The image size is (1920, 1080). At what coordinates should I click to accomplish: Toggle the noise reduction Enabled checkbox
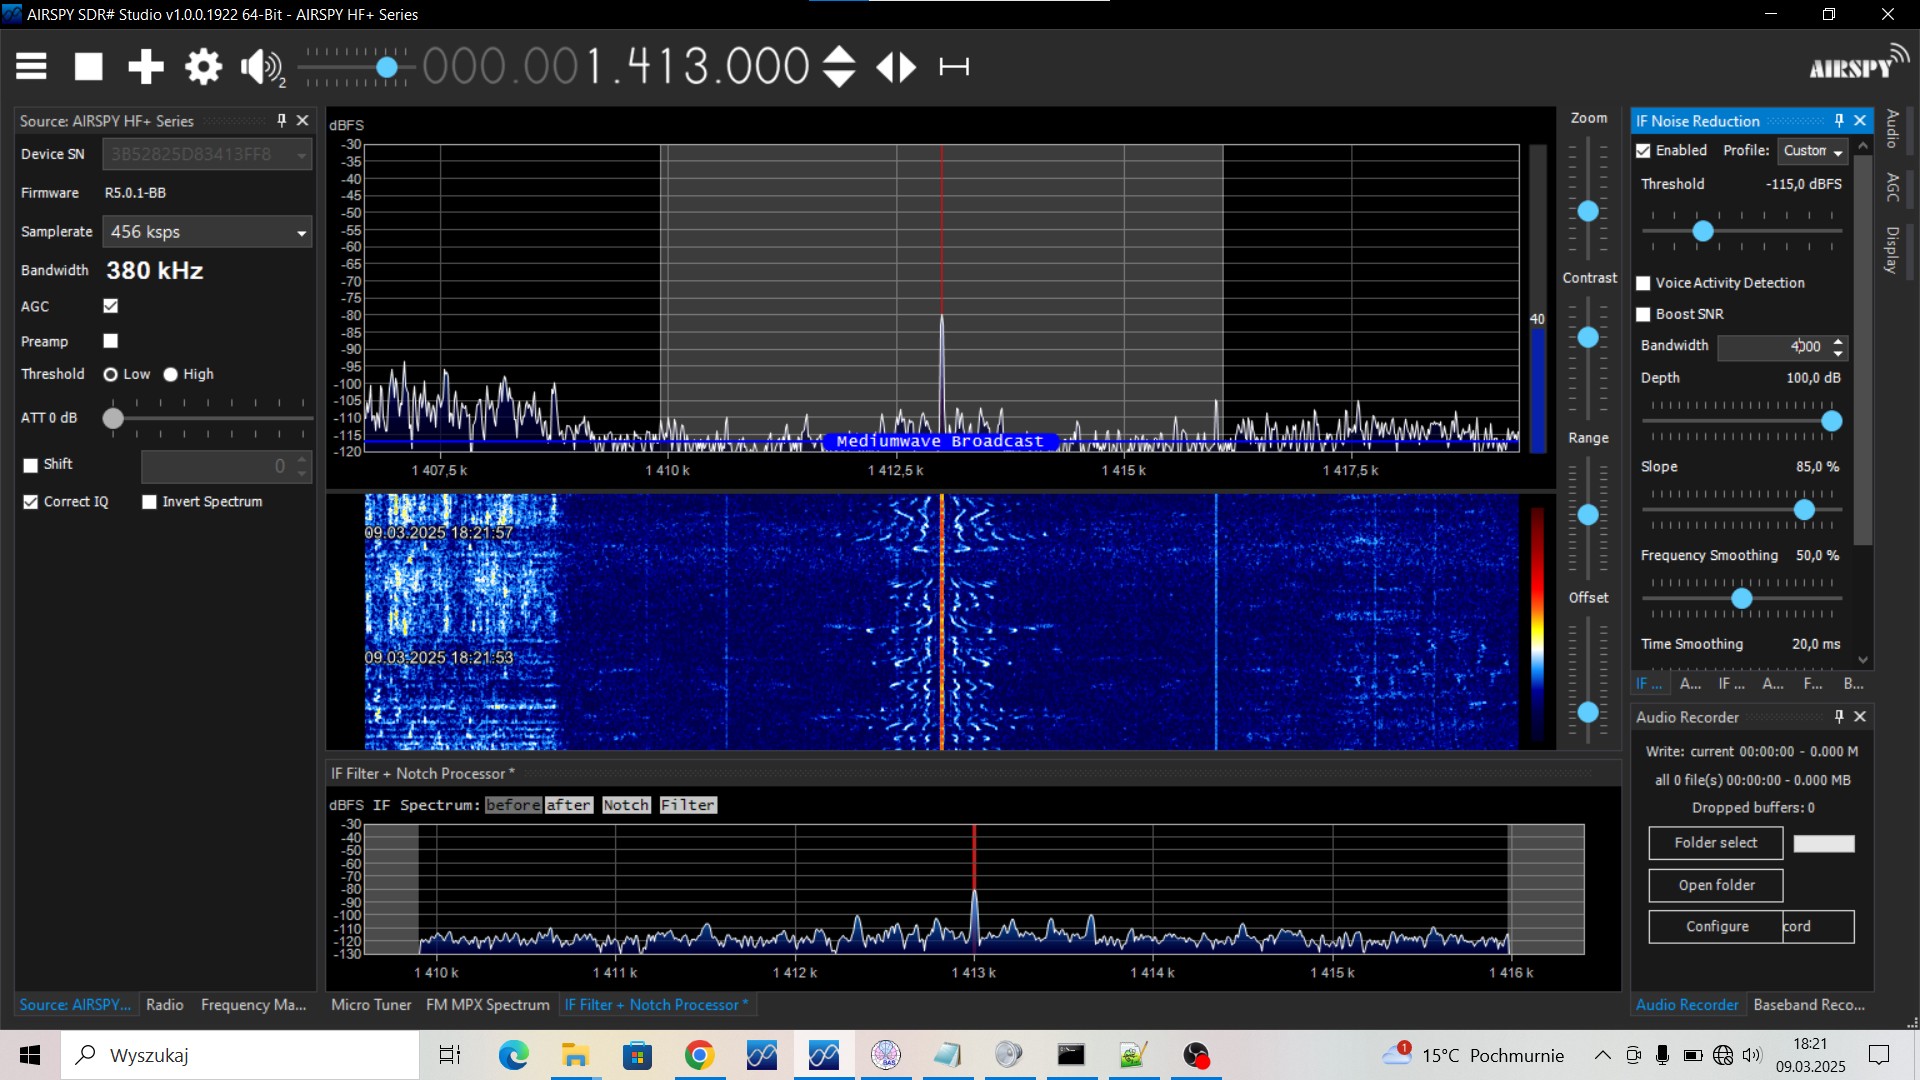[1643, 151]
